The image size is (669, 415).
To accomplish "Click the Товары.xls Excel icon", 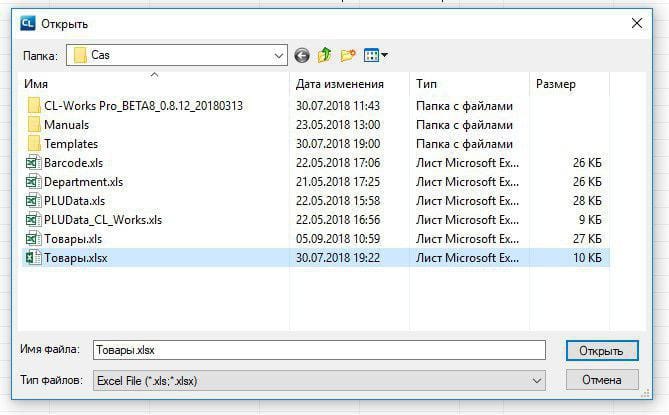I will pyautogui.click(x=34, y=238).
